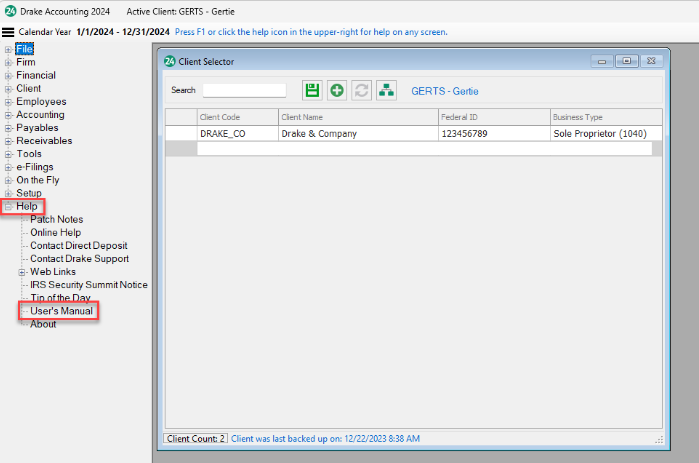699x463 pixels.
Task: Click the green Save icon in Client Selector
Action: coord(312,90)
